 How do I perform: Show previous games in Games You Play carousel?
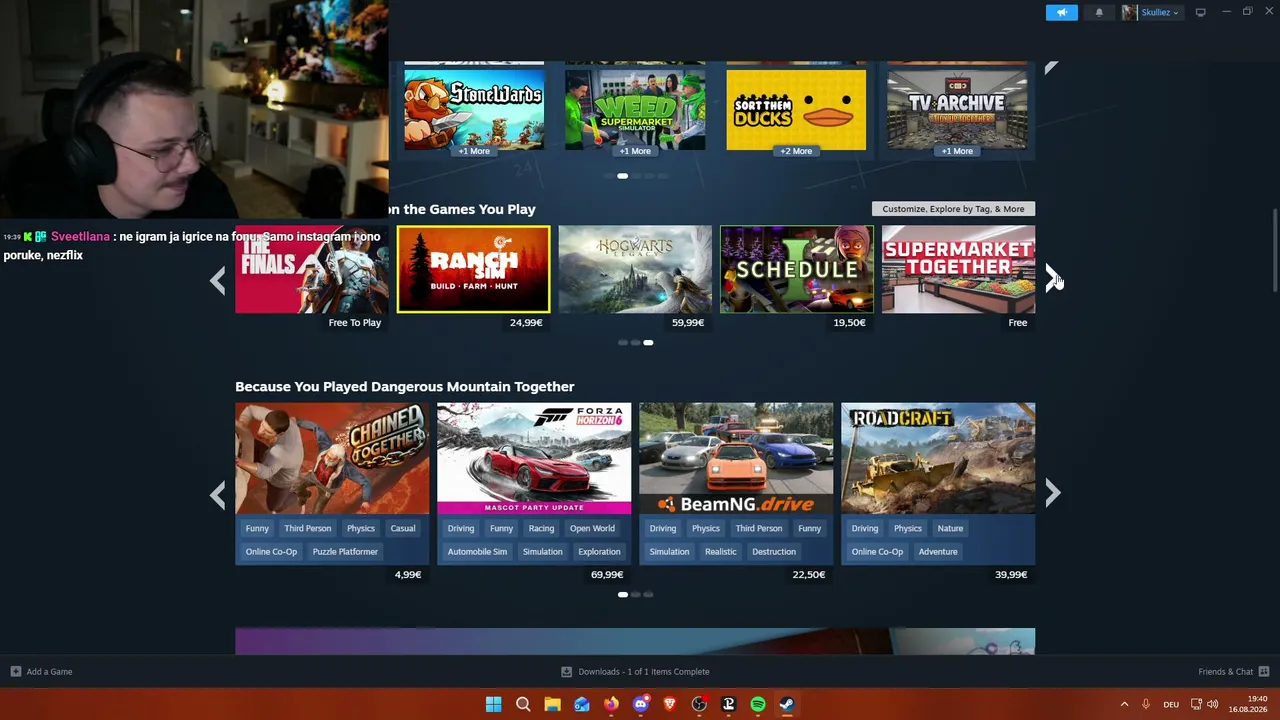click(x=217, y=281)
